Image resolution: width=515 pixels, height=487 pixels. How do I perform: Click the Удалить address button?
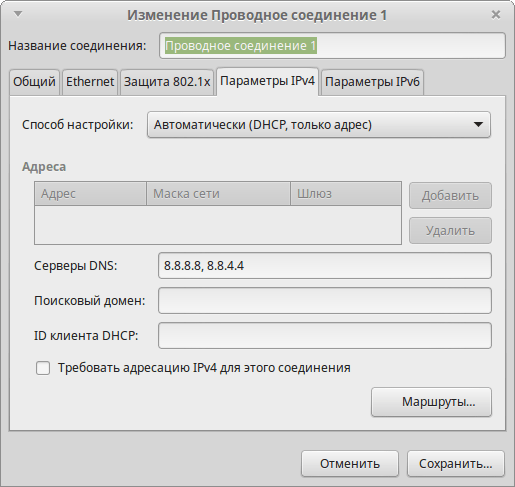[x=450, y=231]
